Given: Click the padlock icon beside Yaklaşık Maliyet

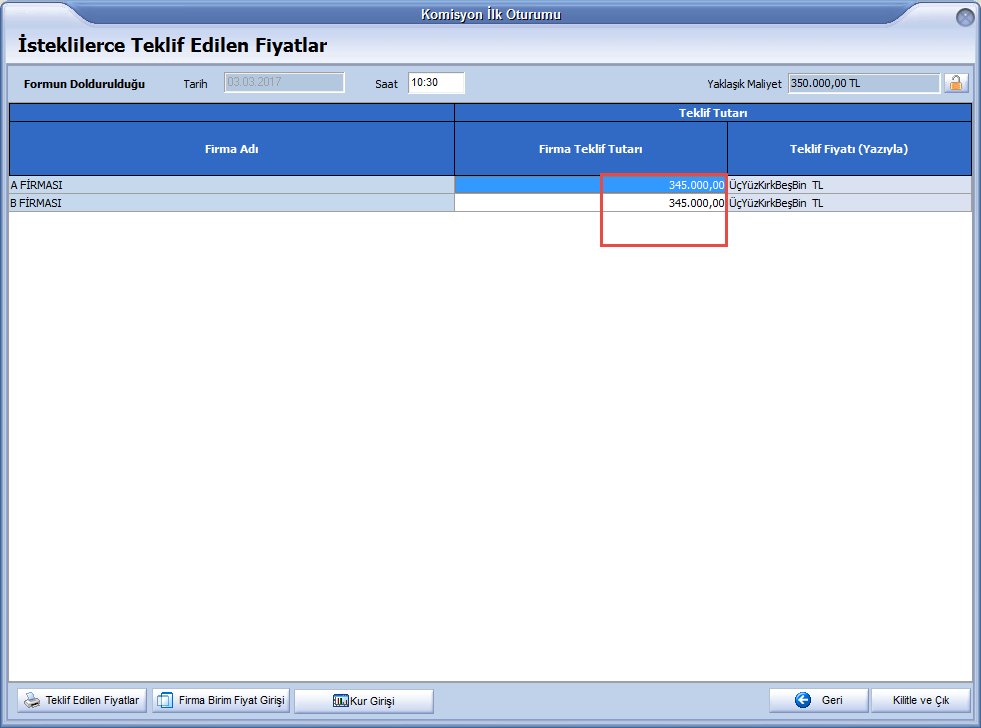Looking at the screenshot, I should click(x=956, y=83).
